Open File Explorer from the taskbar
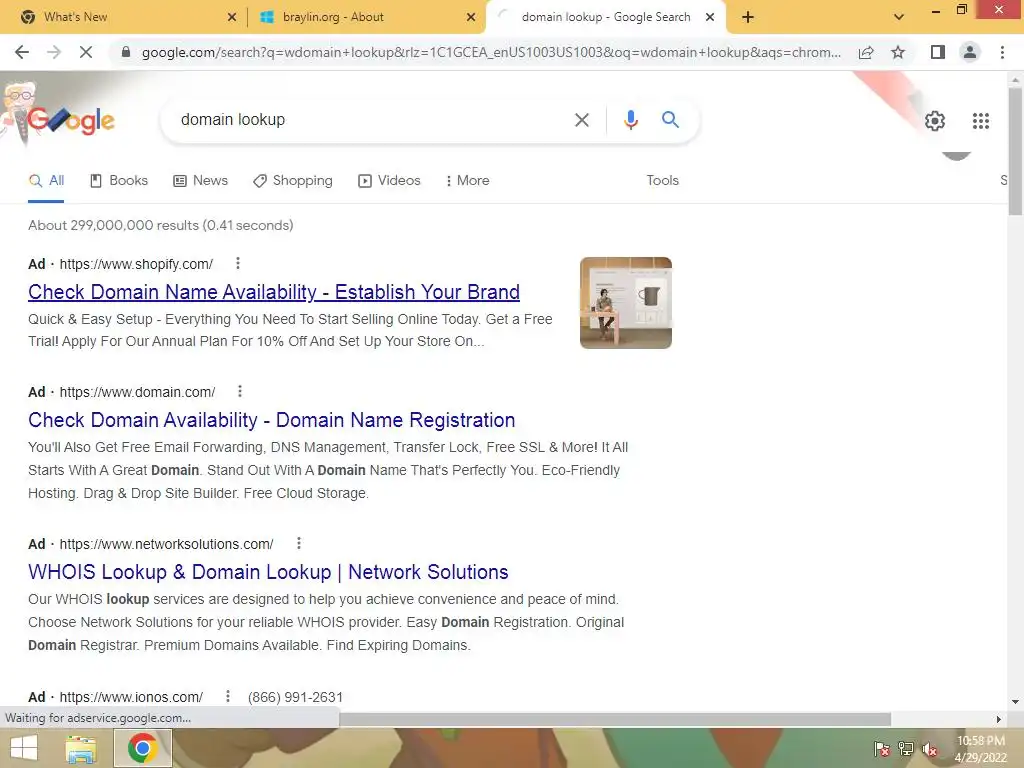1024x768 pixels. click(81, 748)
